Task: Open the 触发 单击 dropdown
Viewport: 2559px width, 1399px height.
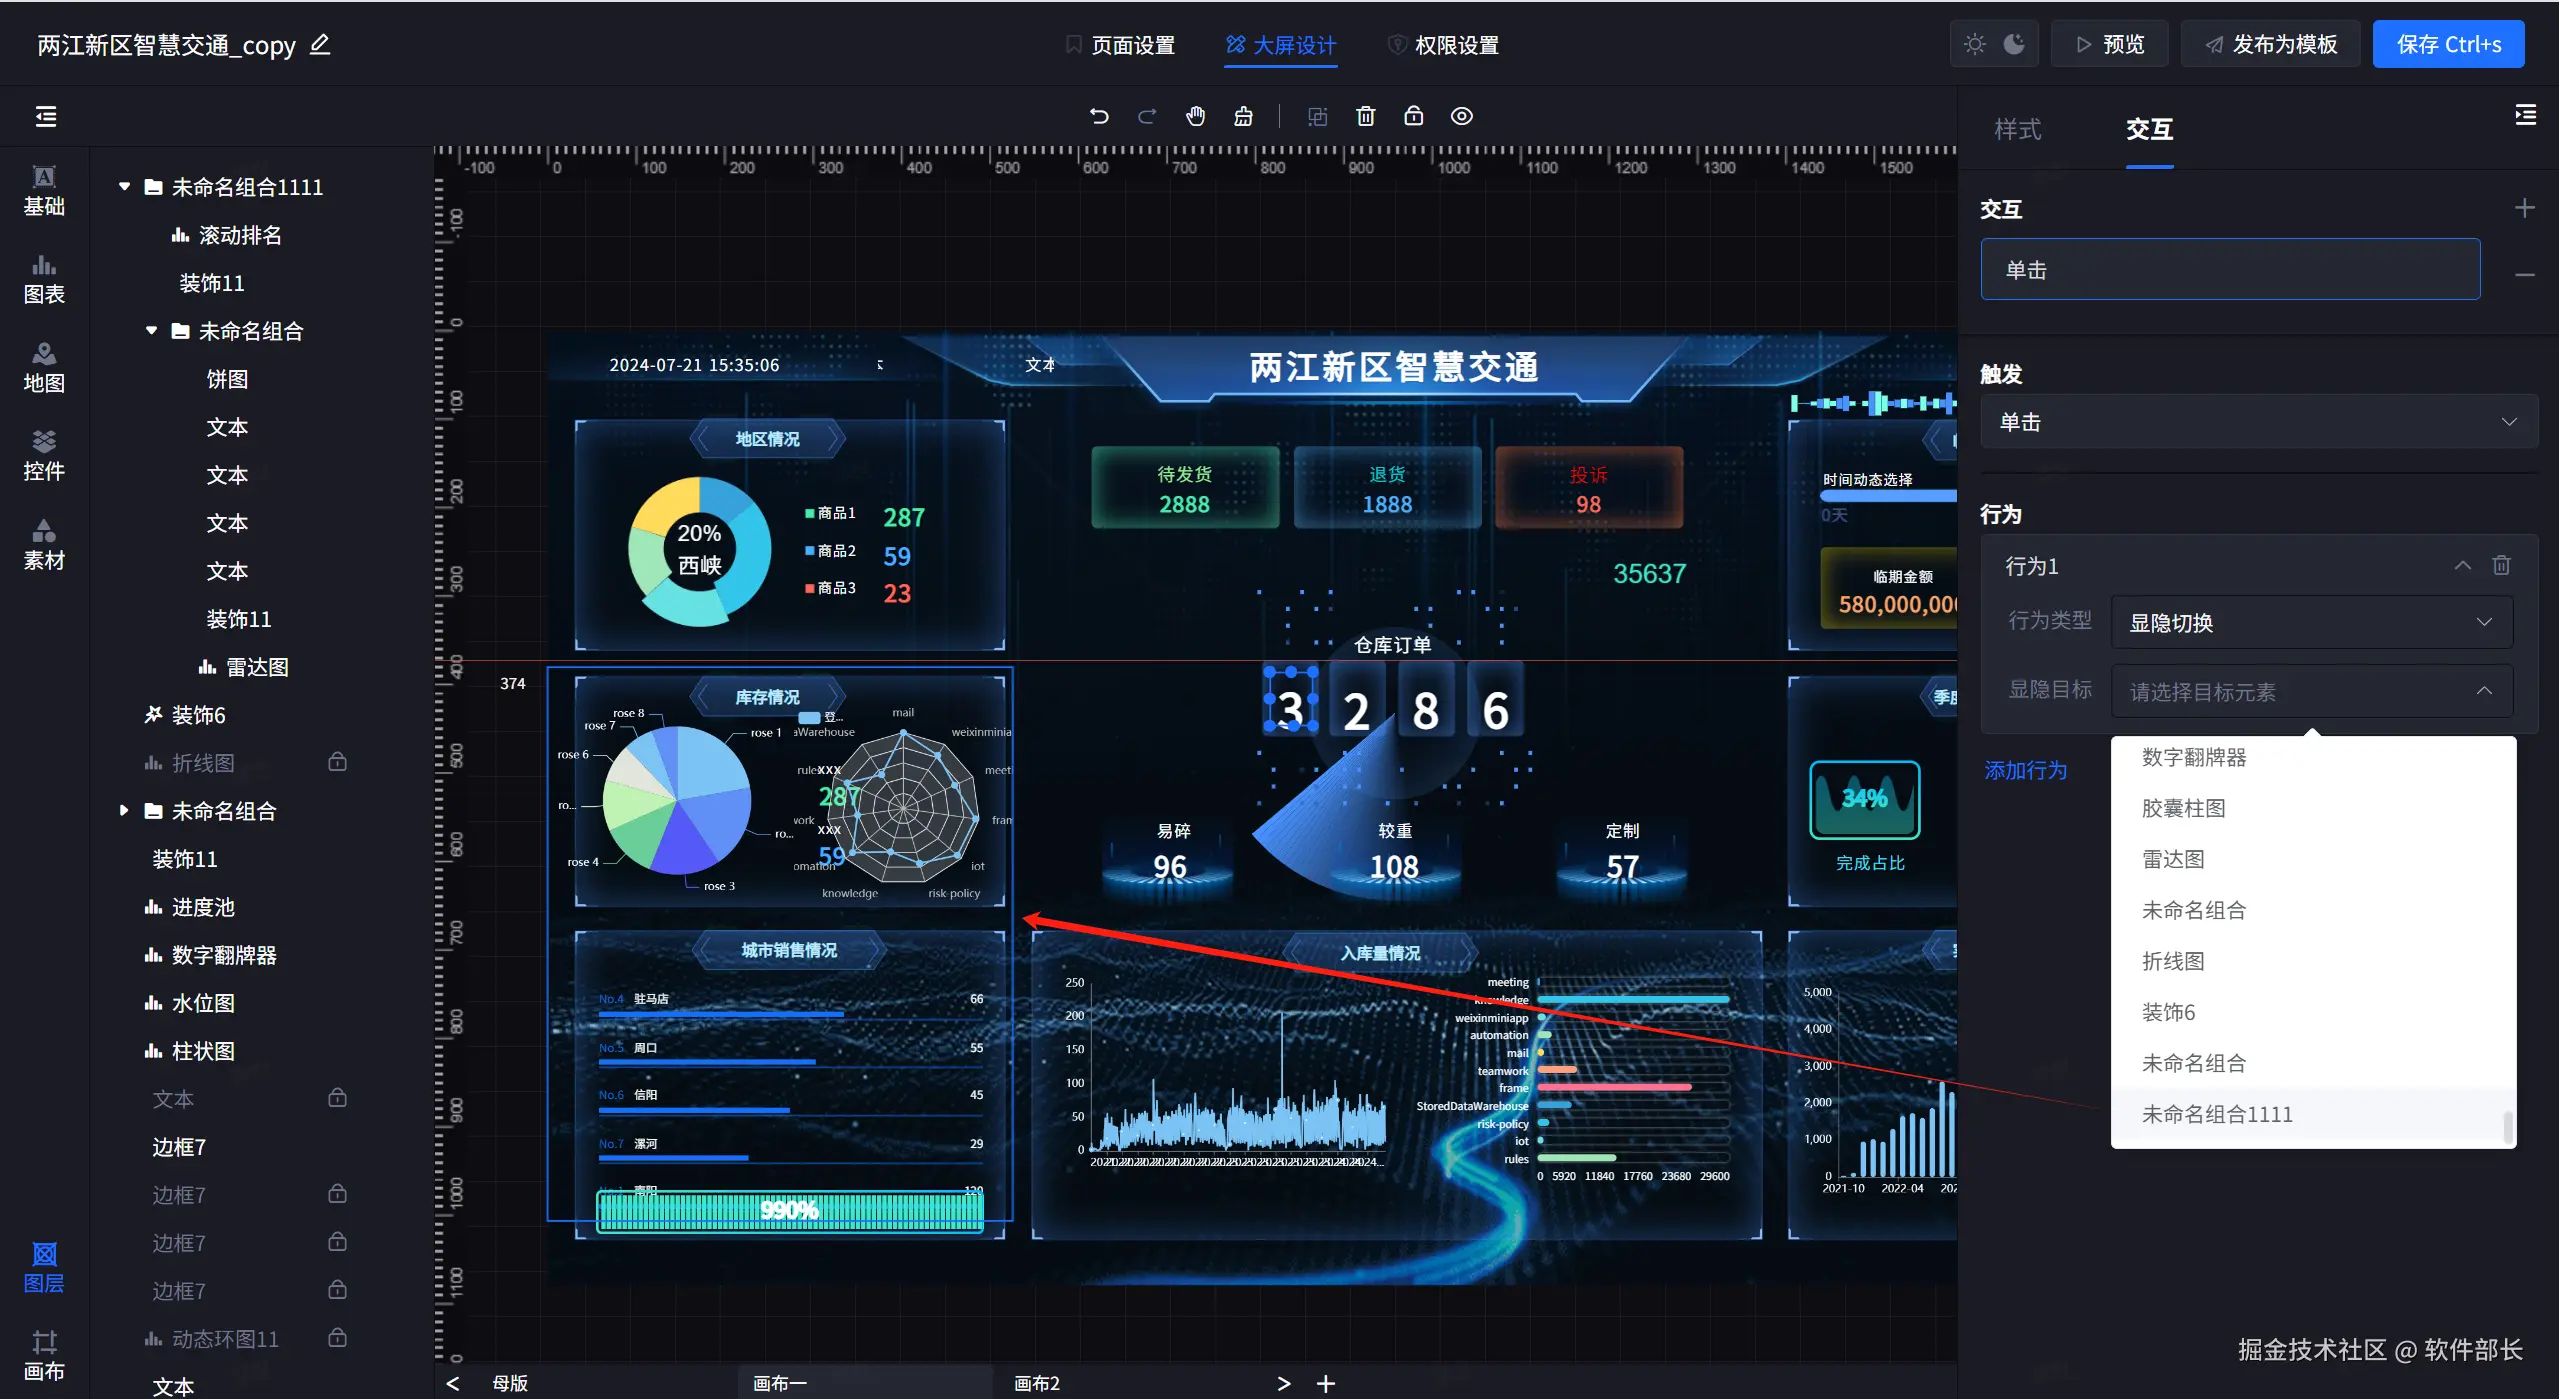Action: (2258, 422)
